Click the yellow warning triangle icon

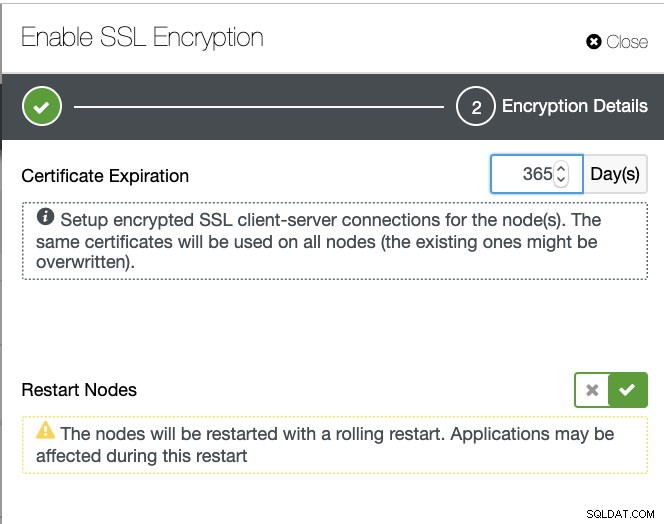coord(45,430)
